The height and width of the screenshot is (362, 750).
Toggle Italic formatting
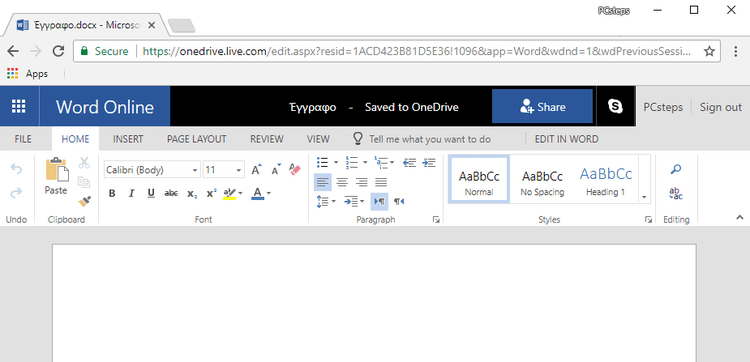(132, 193)
